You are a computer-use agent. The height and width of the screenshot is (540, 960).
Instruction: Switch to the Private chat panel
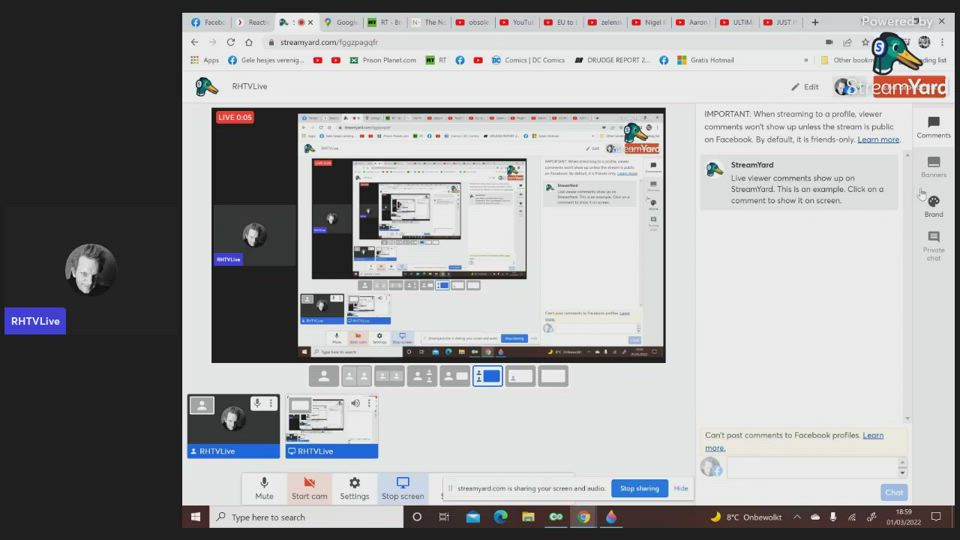tap(933, 244)
